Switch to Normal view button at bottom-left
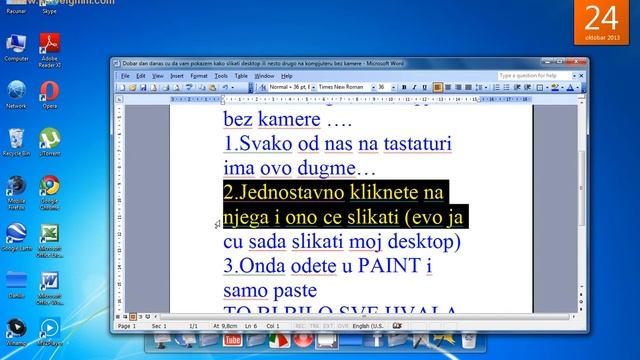The width and height of the screenshot is (640, 360). [x=118, y=317]
